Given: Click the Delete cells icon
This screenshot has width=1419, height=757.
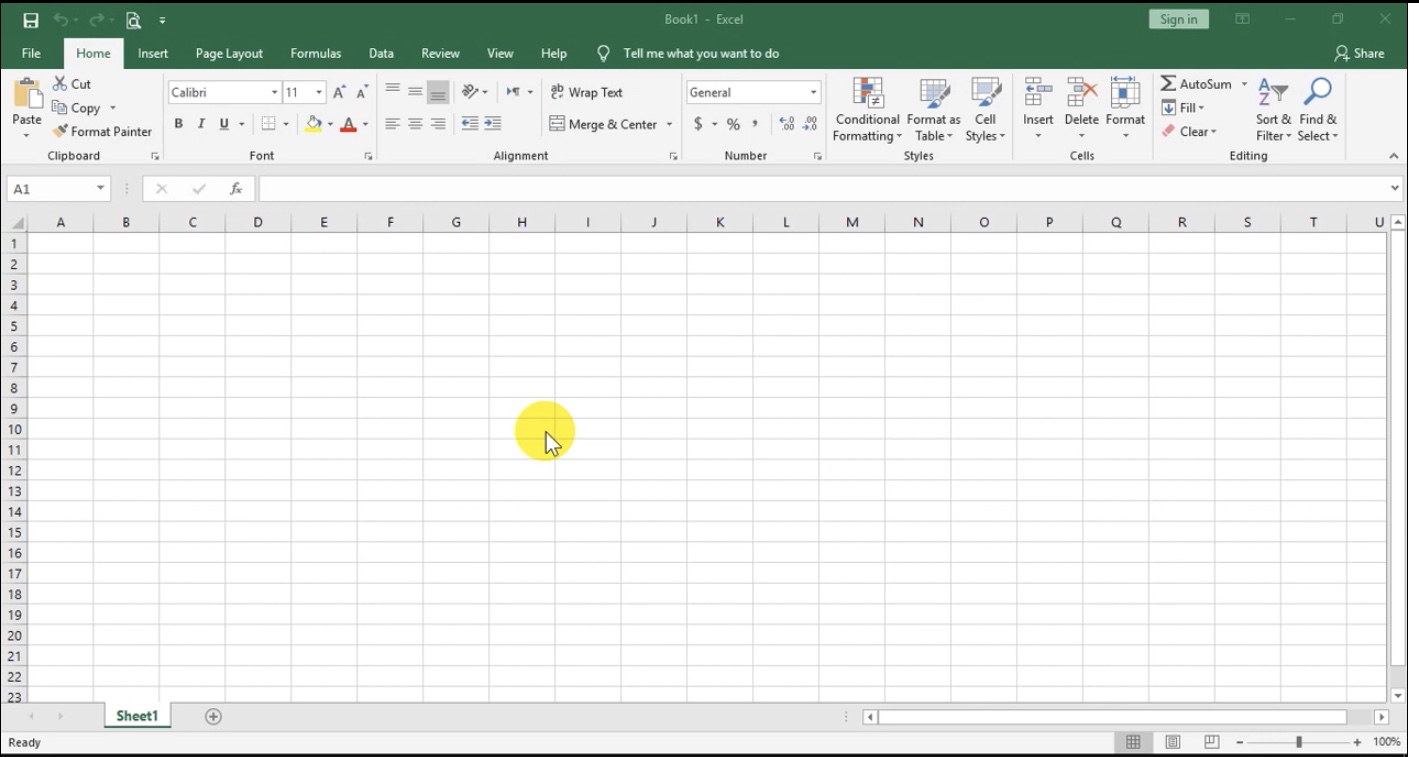Looking at the screenshot, I should tap(1081, 93).
